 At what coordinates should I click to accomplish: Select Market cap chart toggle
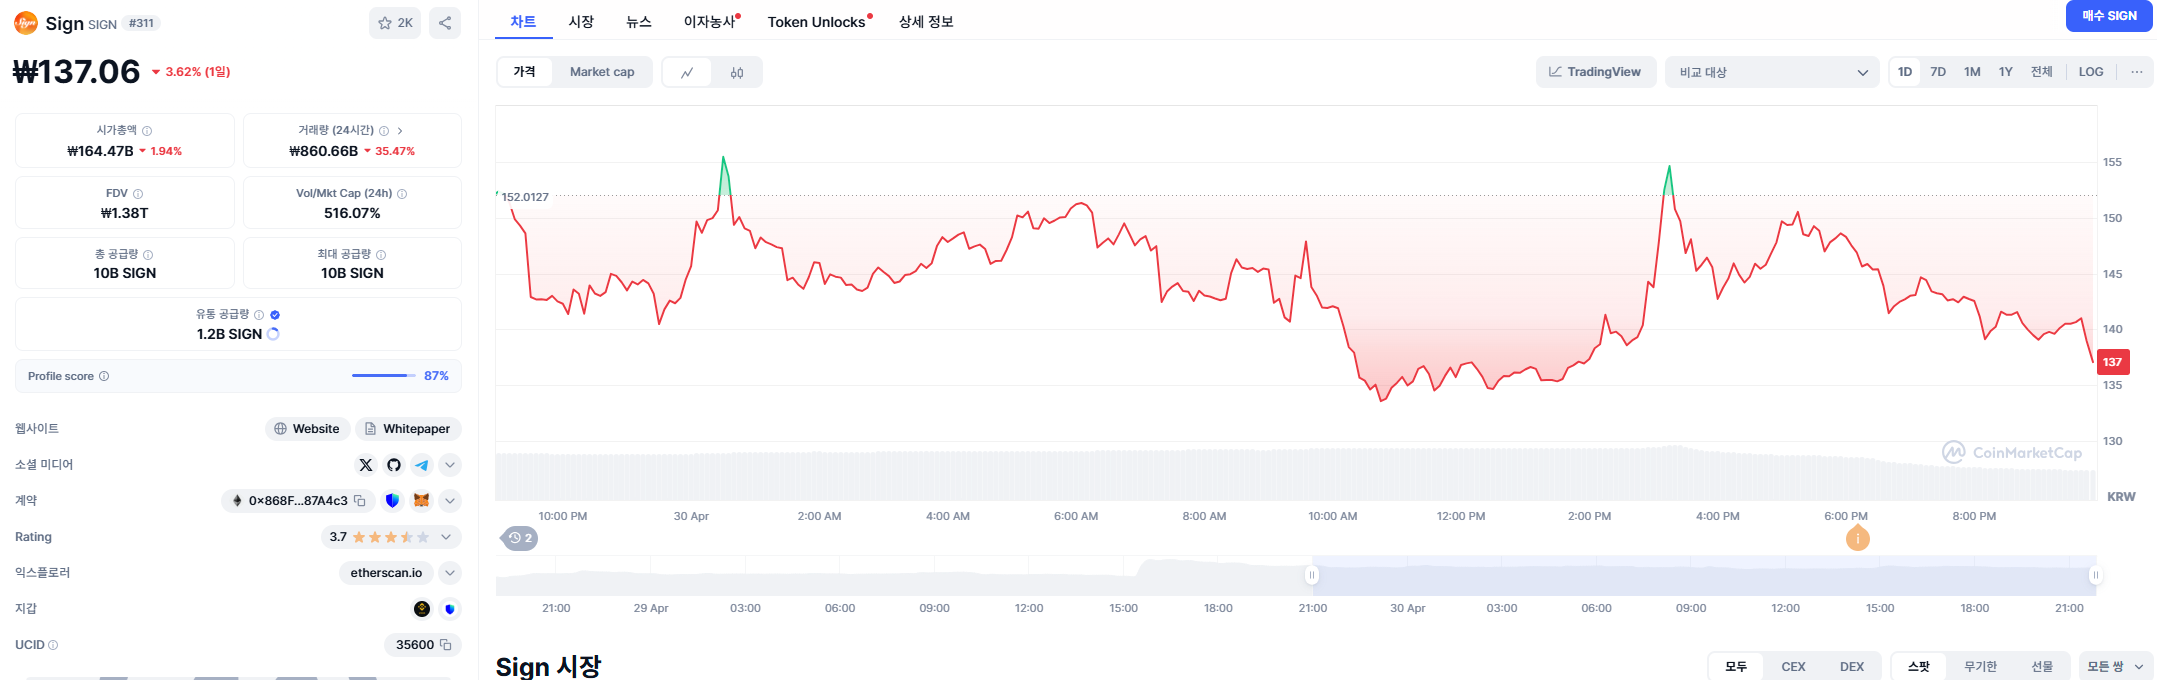[x=602, y=72]
